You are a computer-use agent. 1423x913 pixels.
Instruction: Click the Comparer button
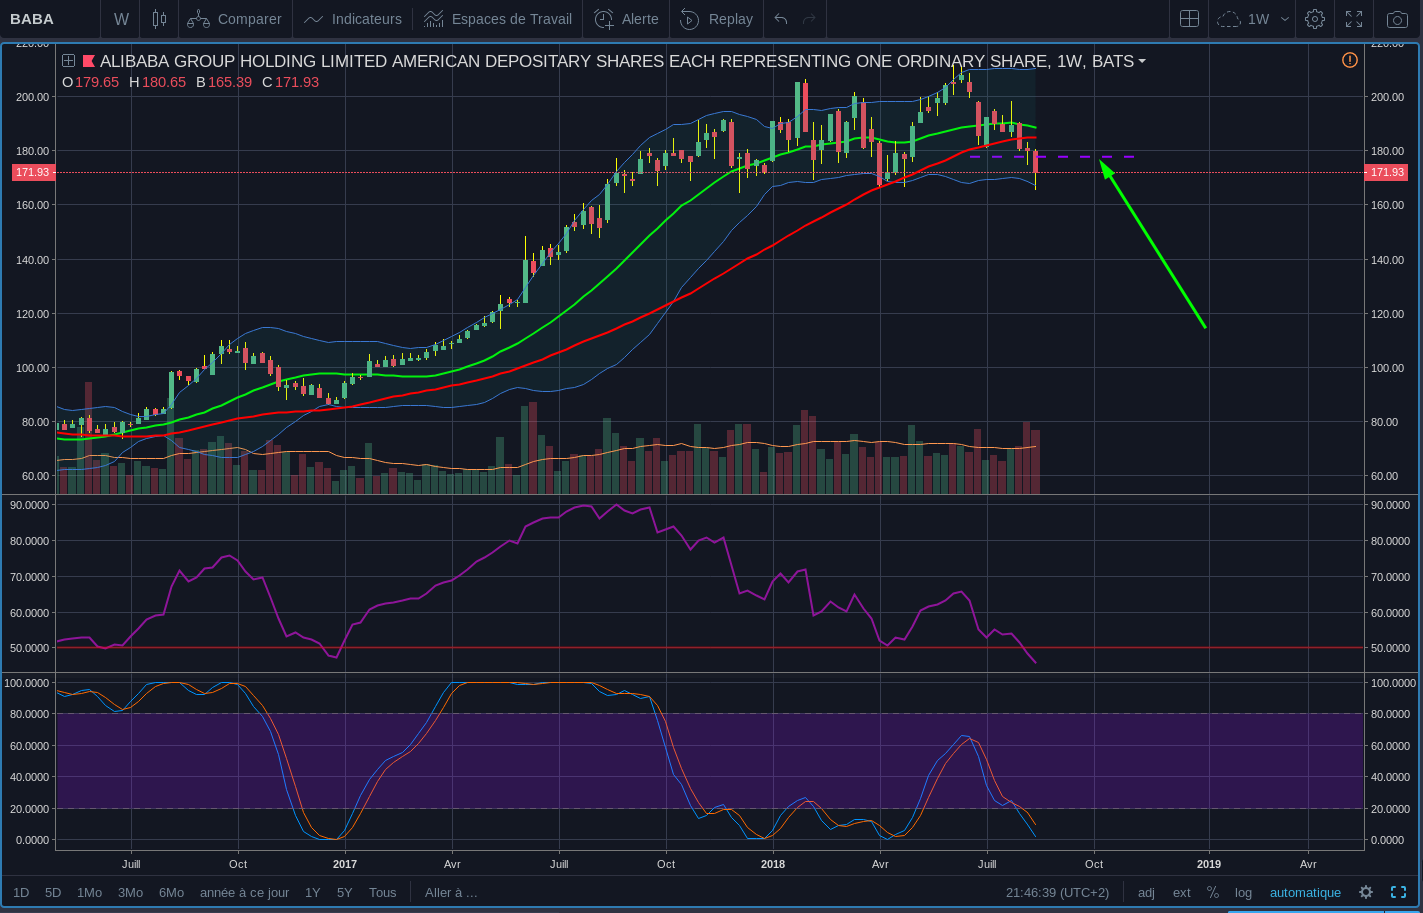click(235, 19)
